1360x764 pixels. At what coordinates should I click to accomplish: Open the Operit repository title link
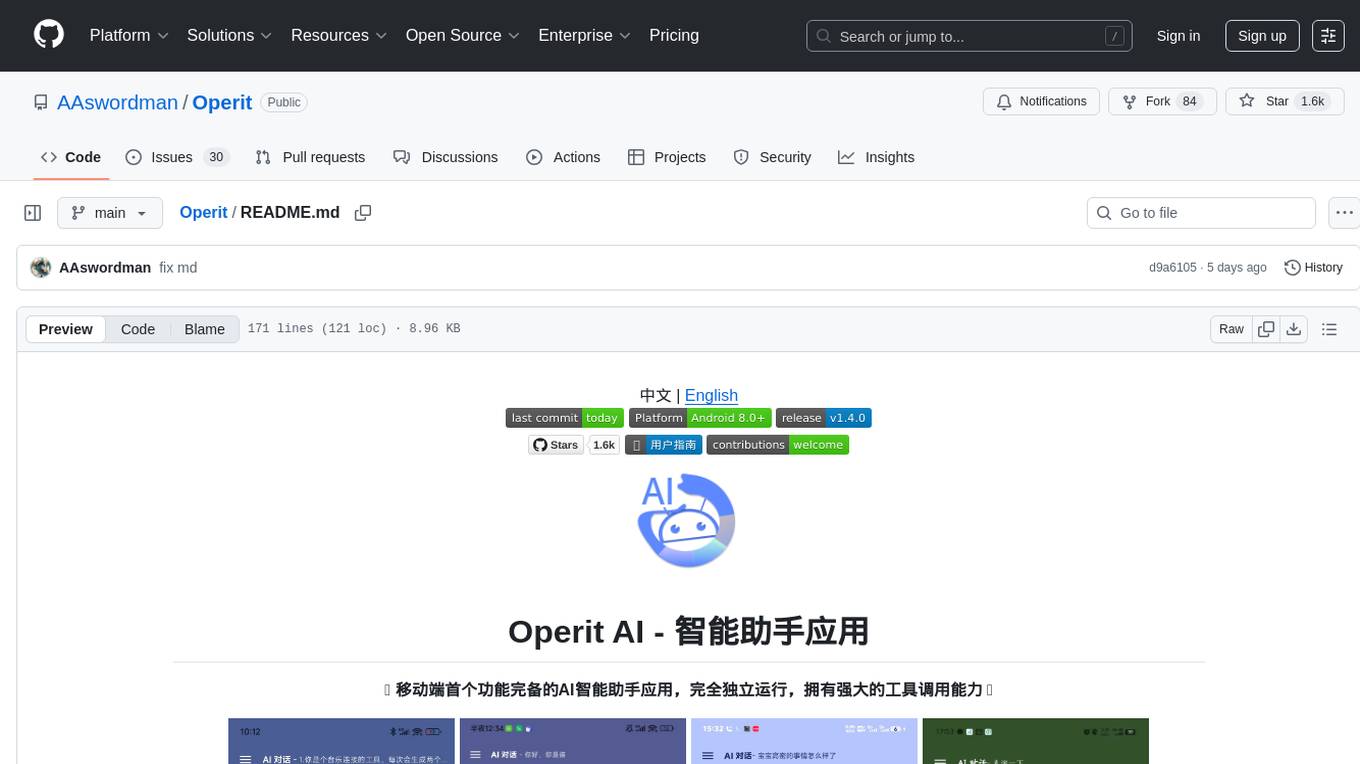coord(222,103)
